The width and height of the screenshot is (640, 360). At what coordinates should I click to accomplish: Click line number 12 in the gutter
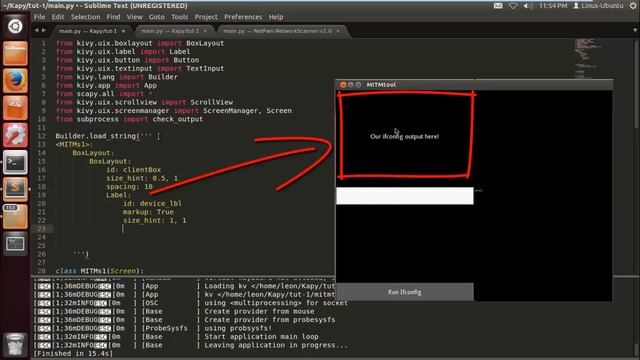pyautogui.click(x=42, y=136)
